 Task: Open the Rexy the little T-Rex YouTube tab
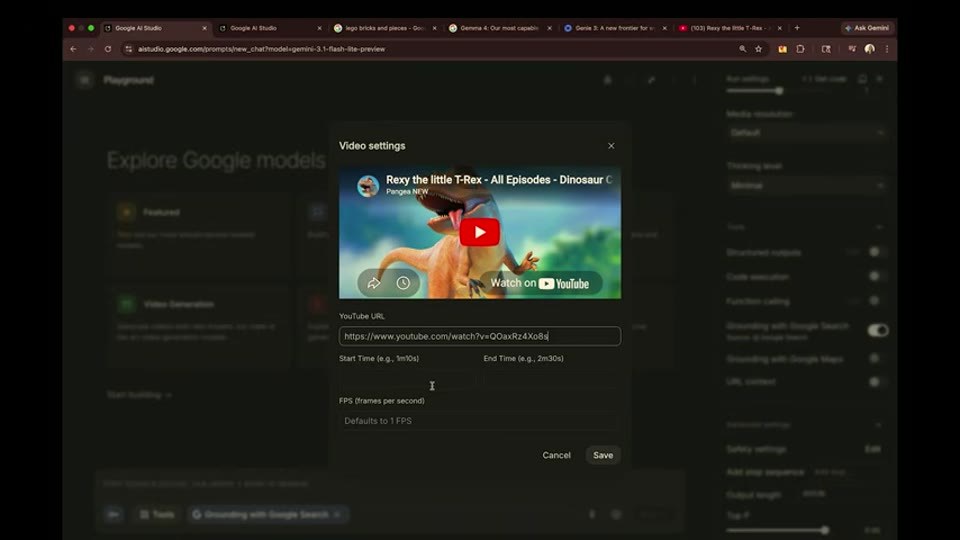click(729, 28)
